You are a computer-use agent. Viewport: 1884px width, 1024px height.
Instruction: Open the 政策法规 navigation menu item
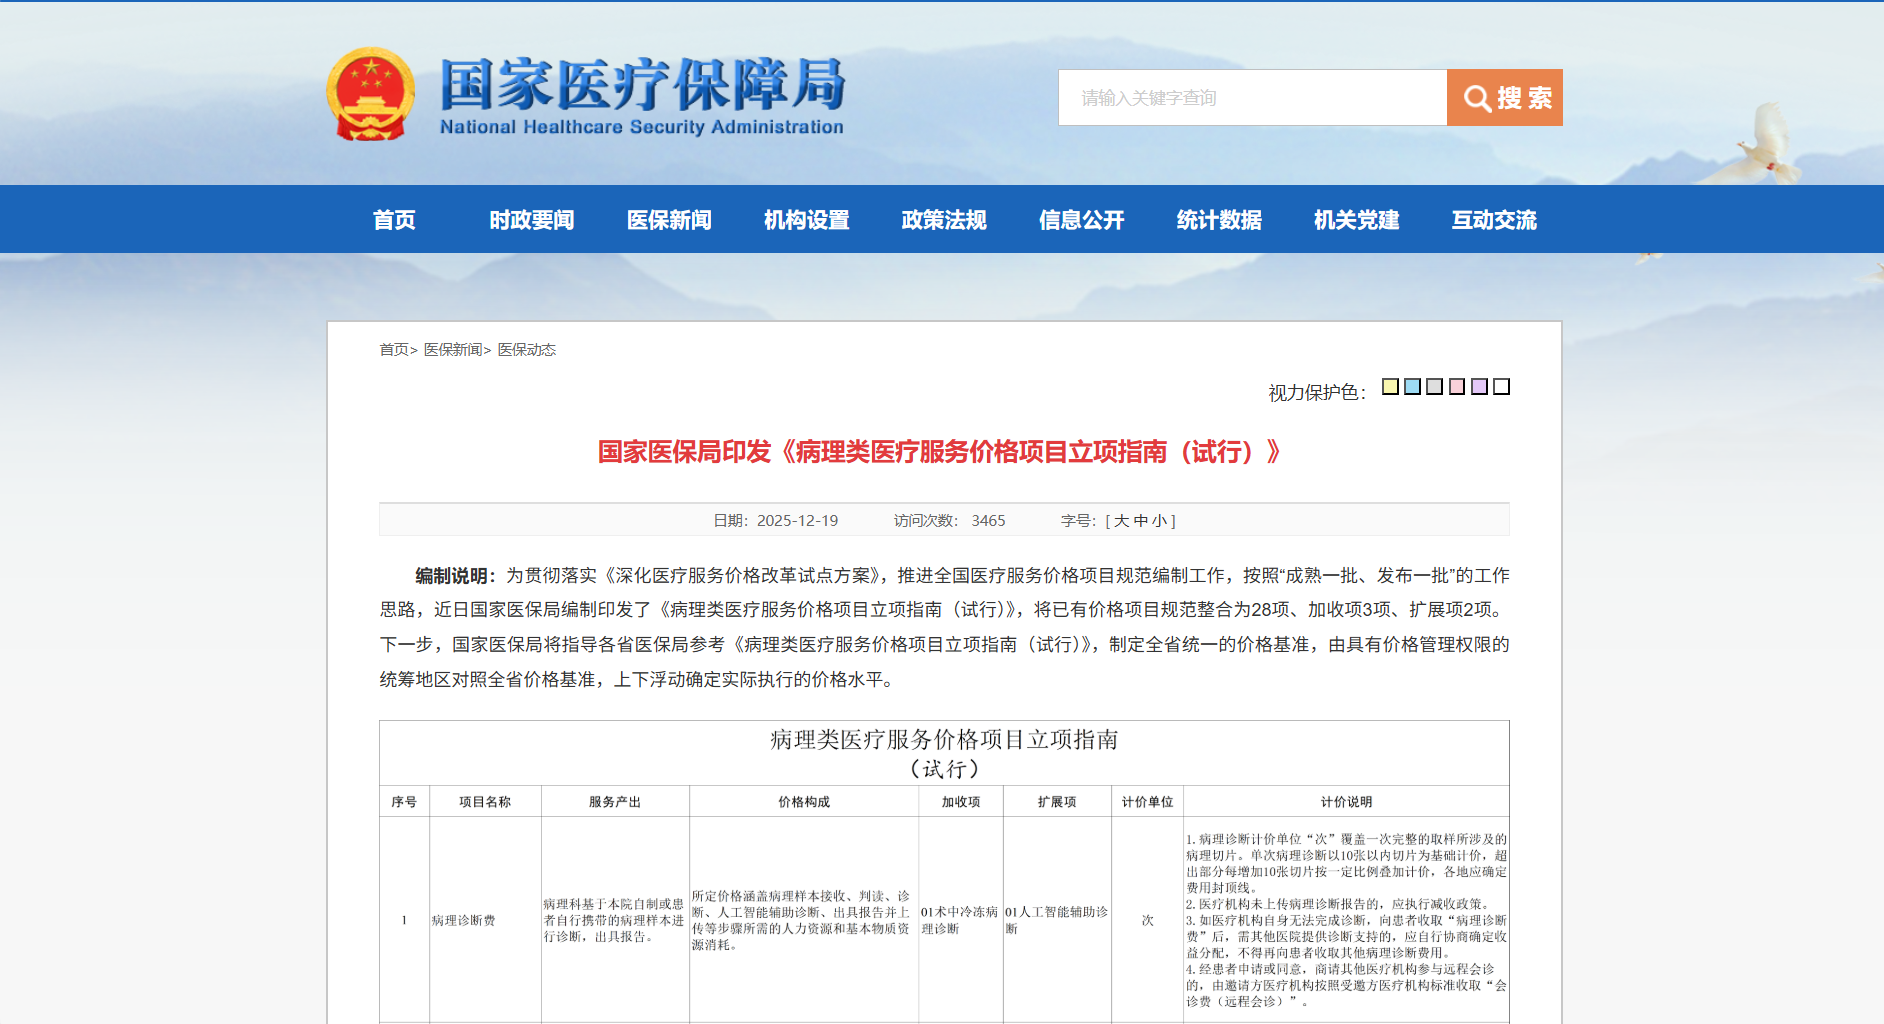(943, 220)
